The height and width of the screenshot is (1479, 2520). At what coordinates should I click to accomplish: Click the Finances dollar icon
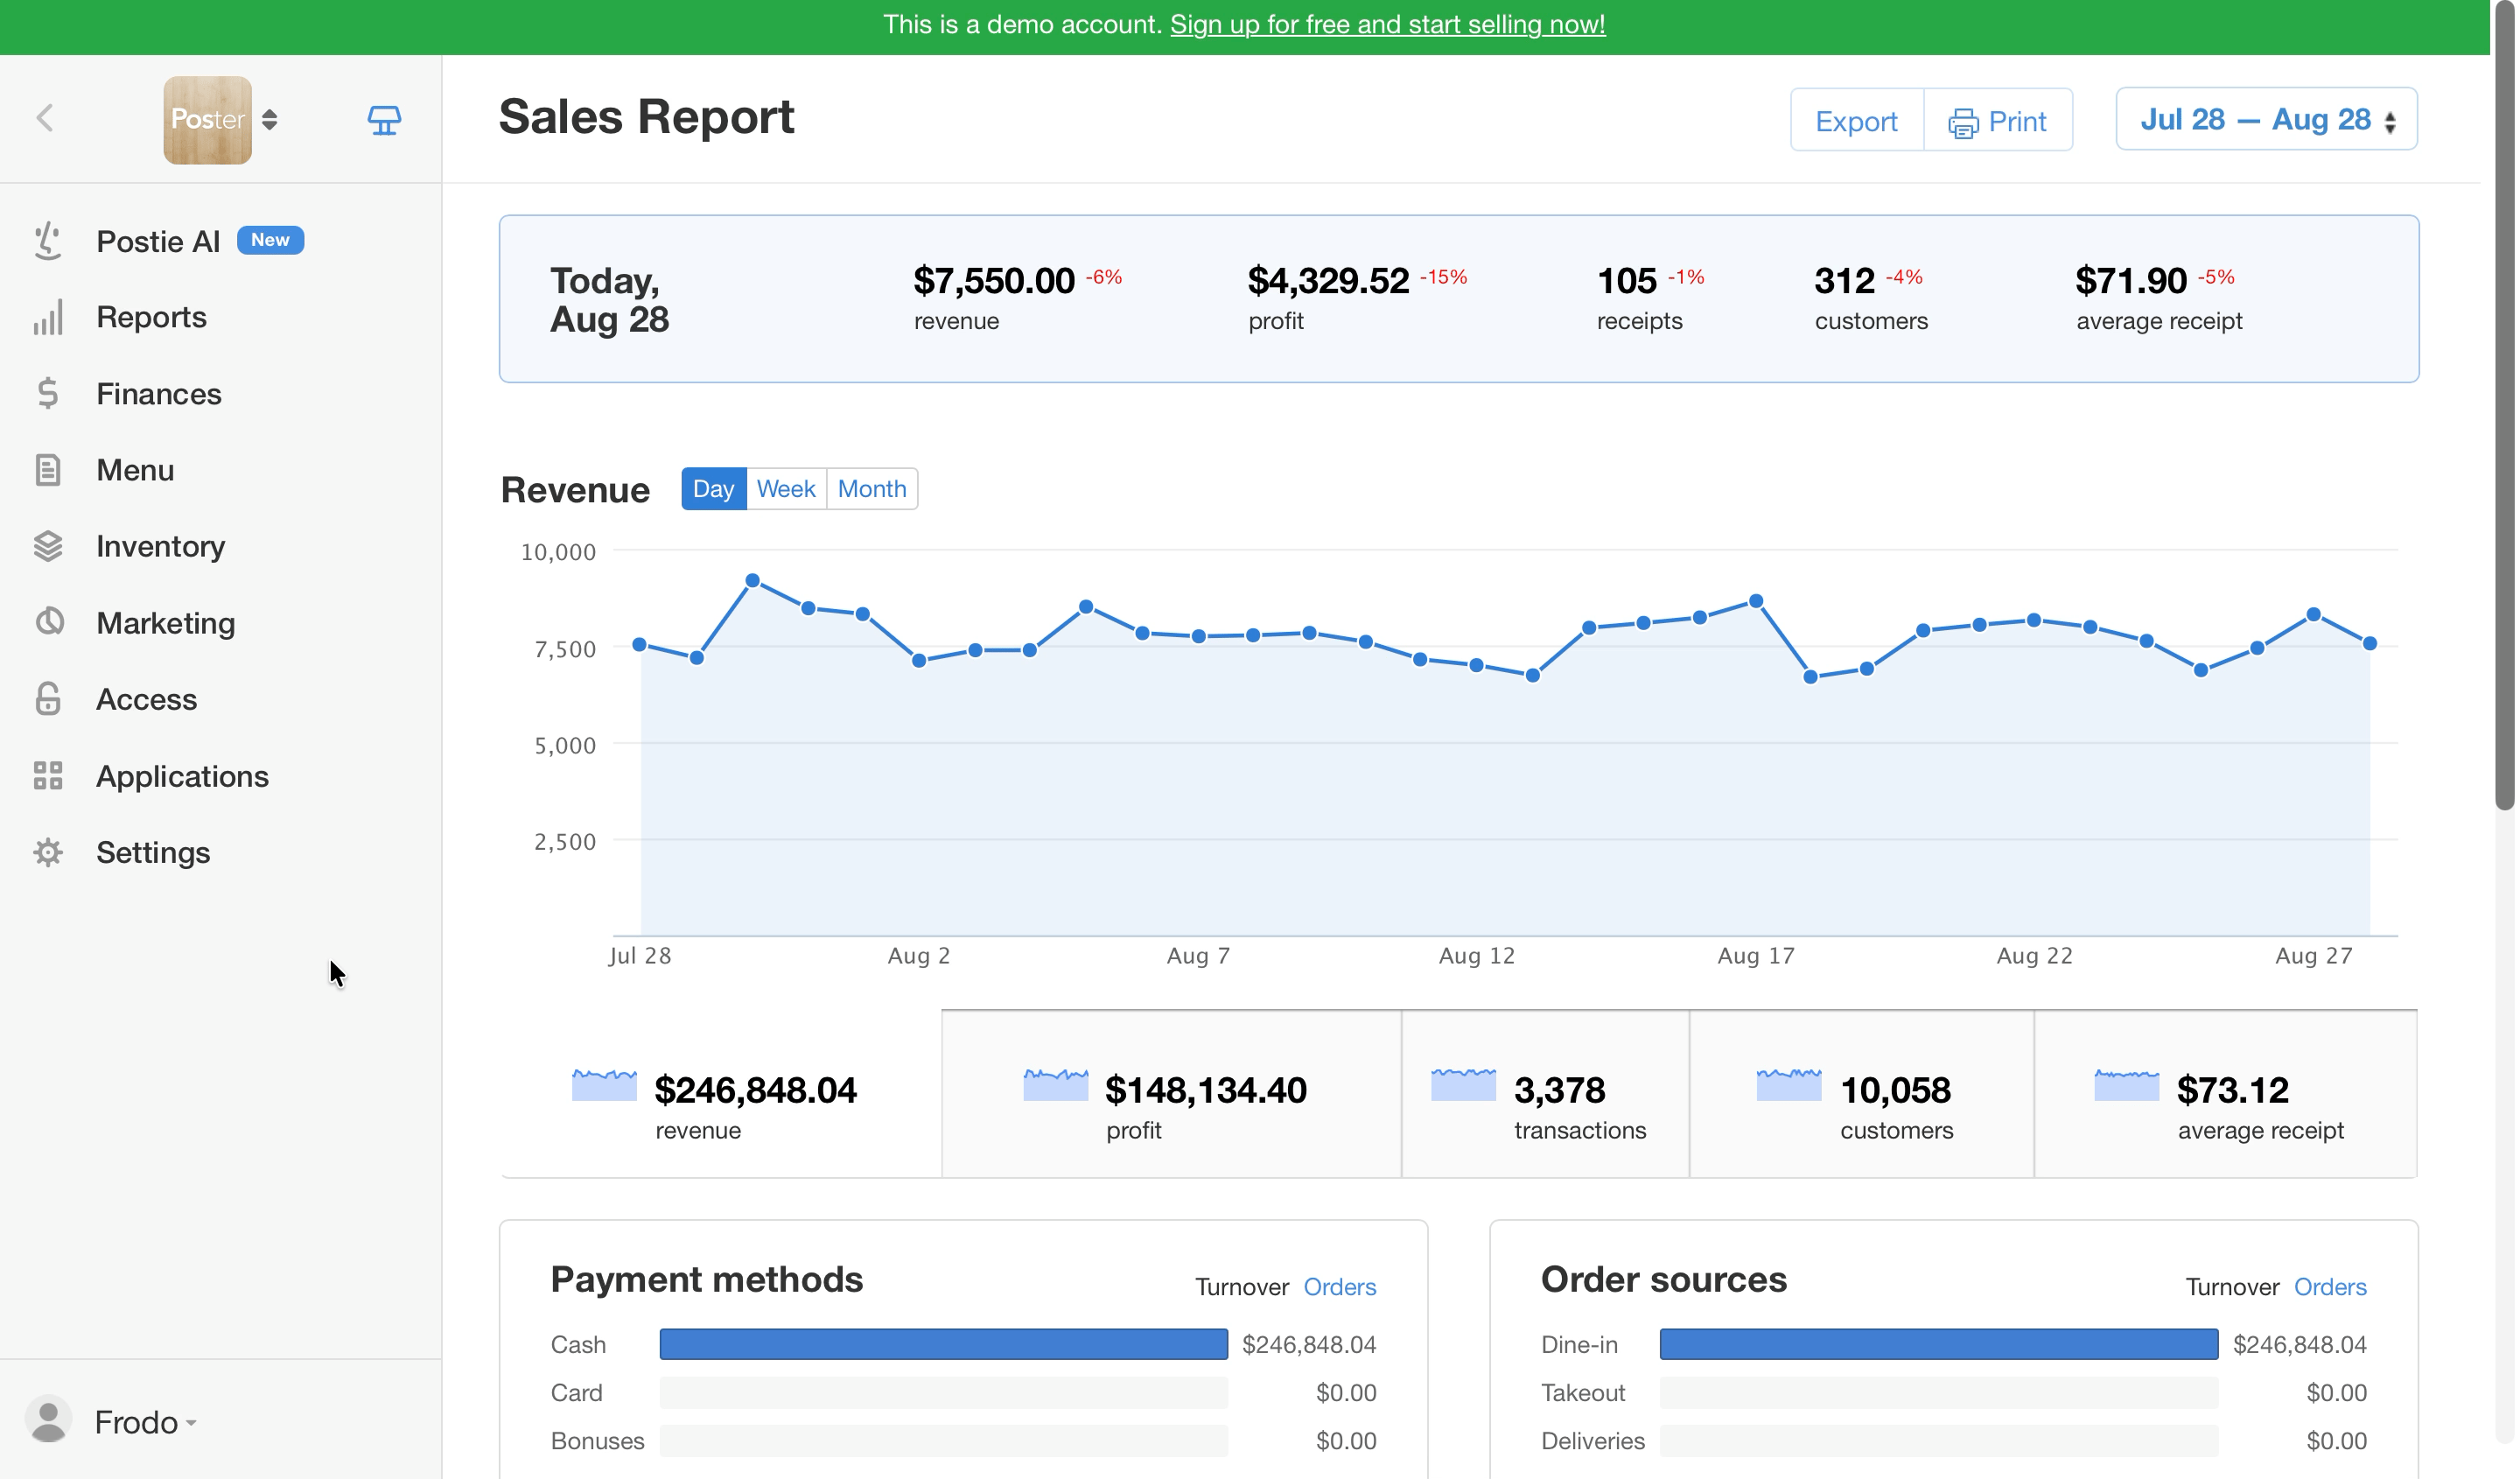[x=47, y=394]
